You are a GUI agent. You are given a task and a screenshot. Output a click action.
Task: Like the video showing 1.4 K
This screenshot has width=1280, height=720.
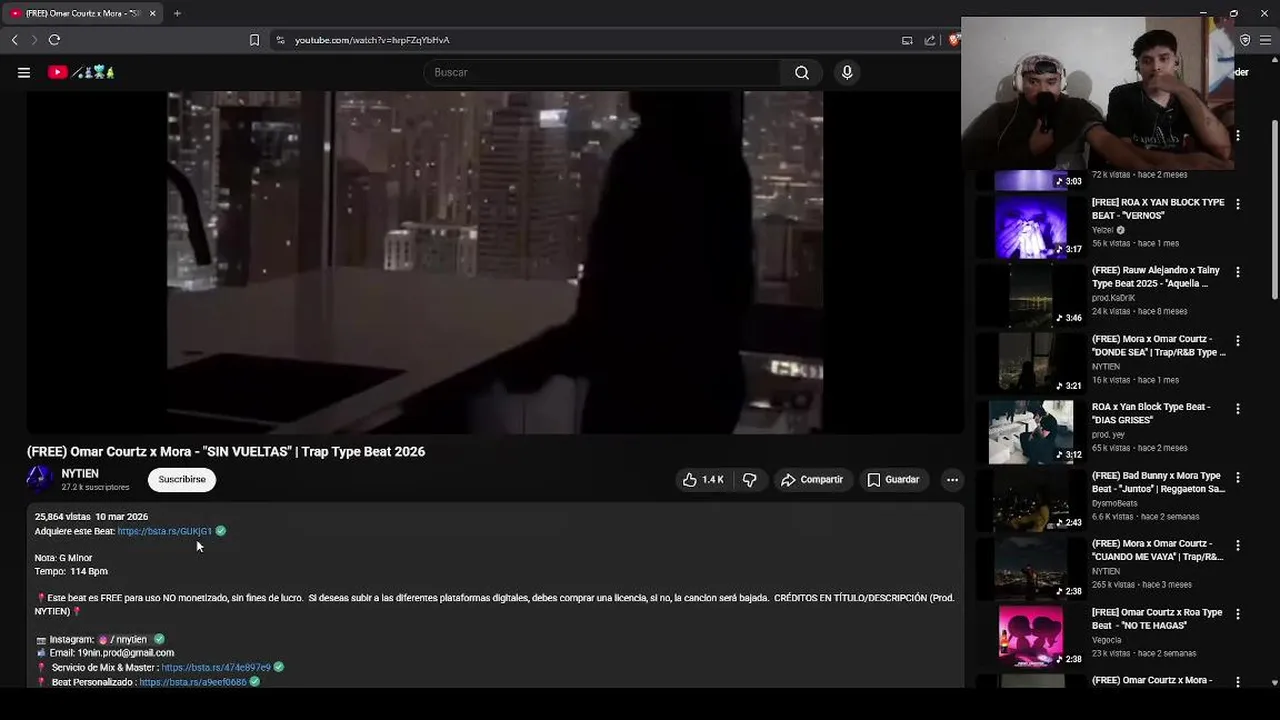(702, 480)
